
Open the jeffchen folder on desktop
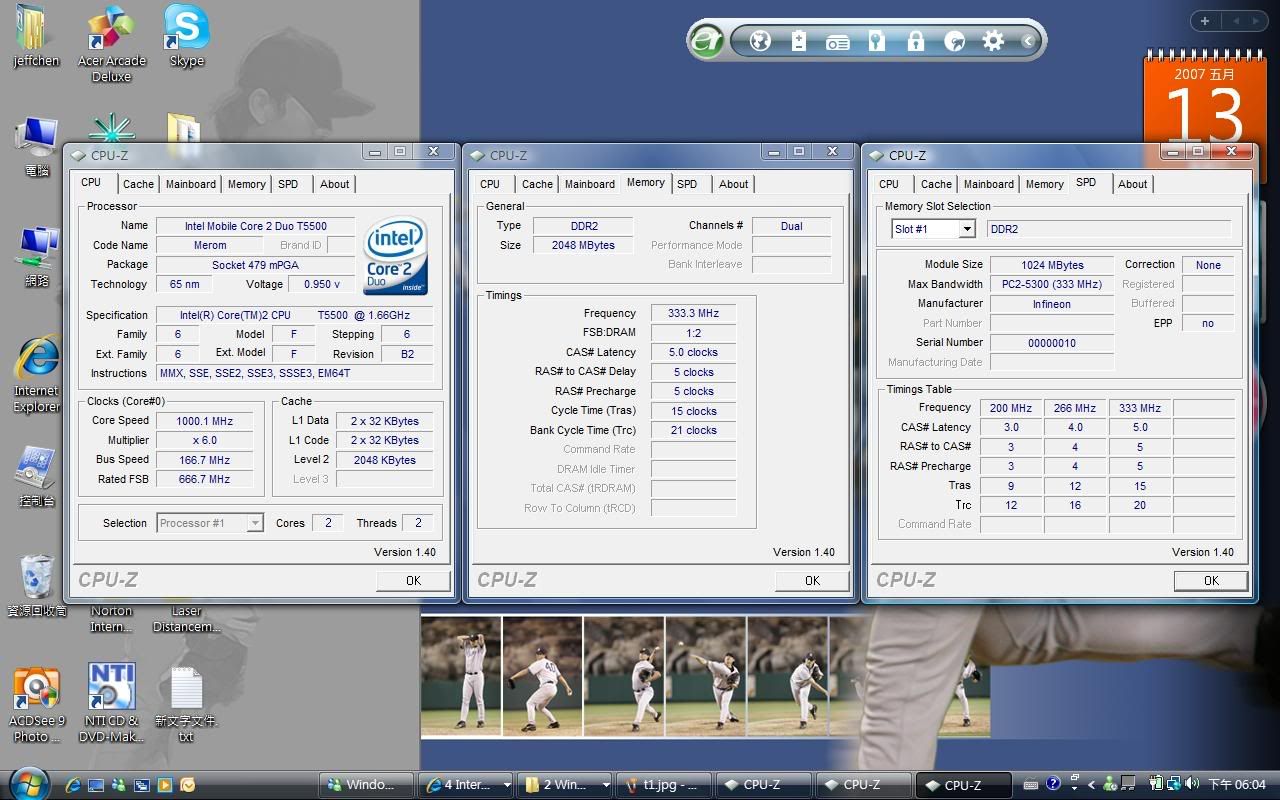click(36, 36)
